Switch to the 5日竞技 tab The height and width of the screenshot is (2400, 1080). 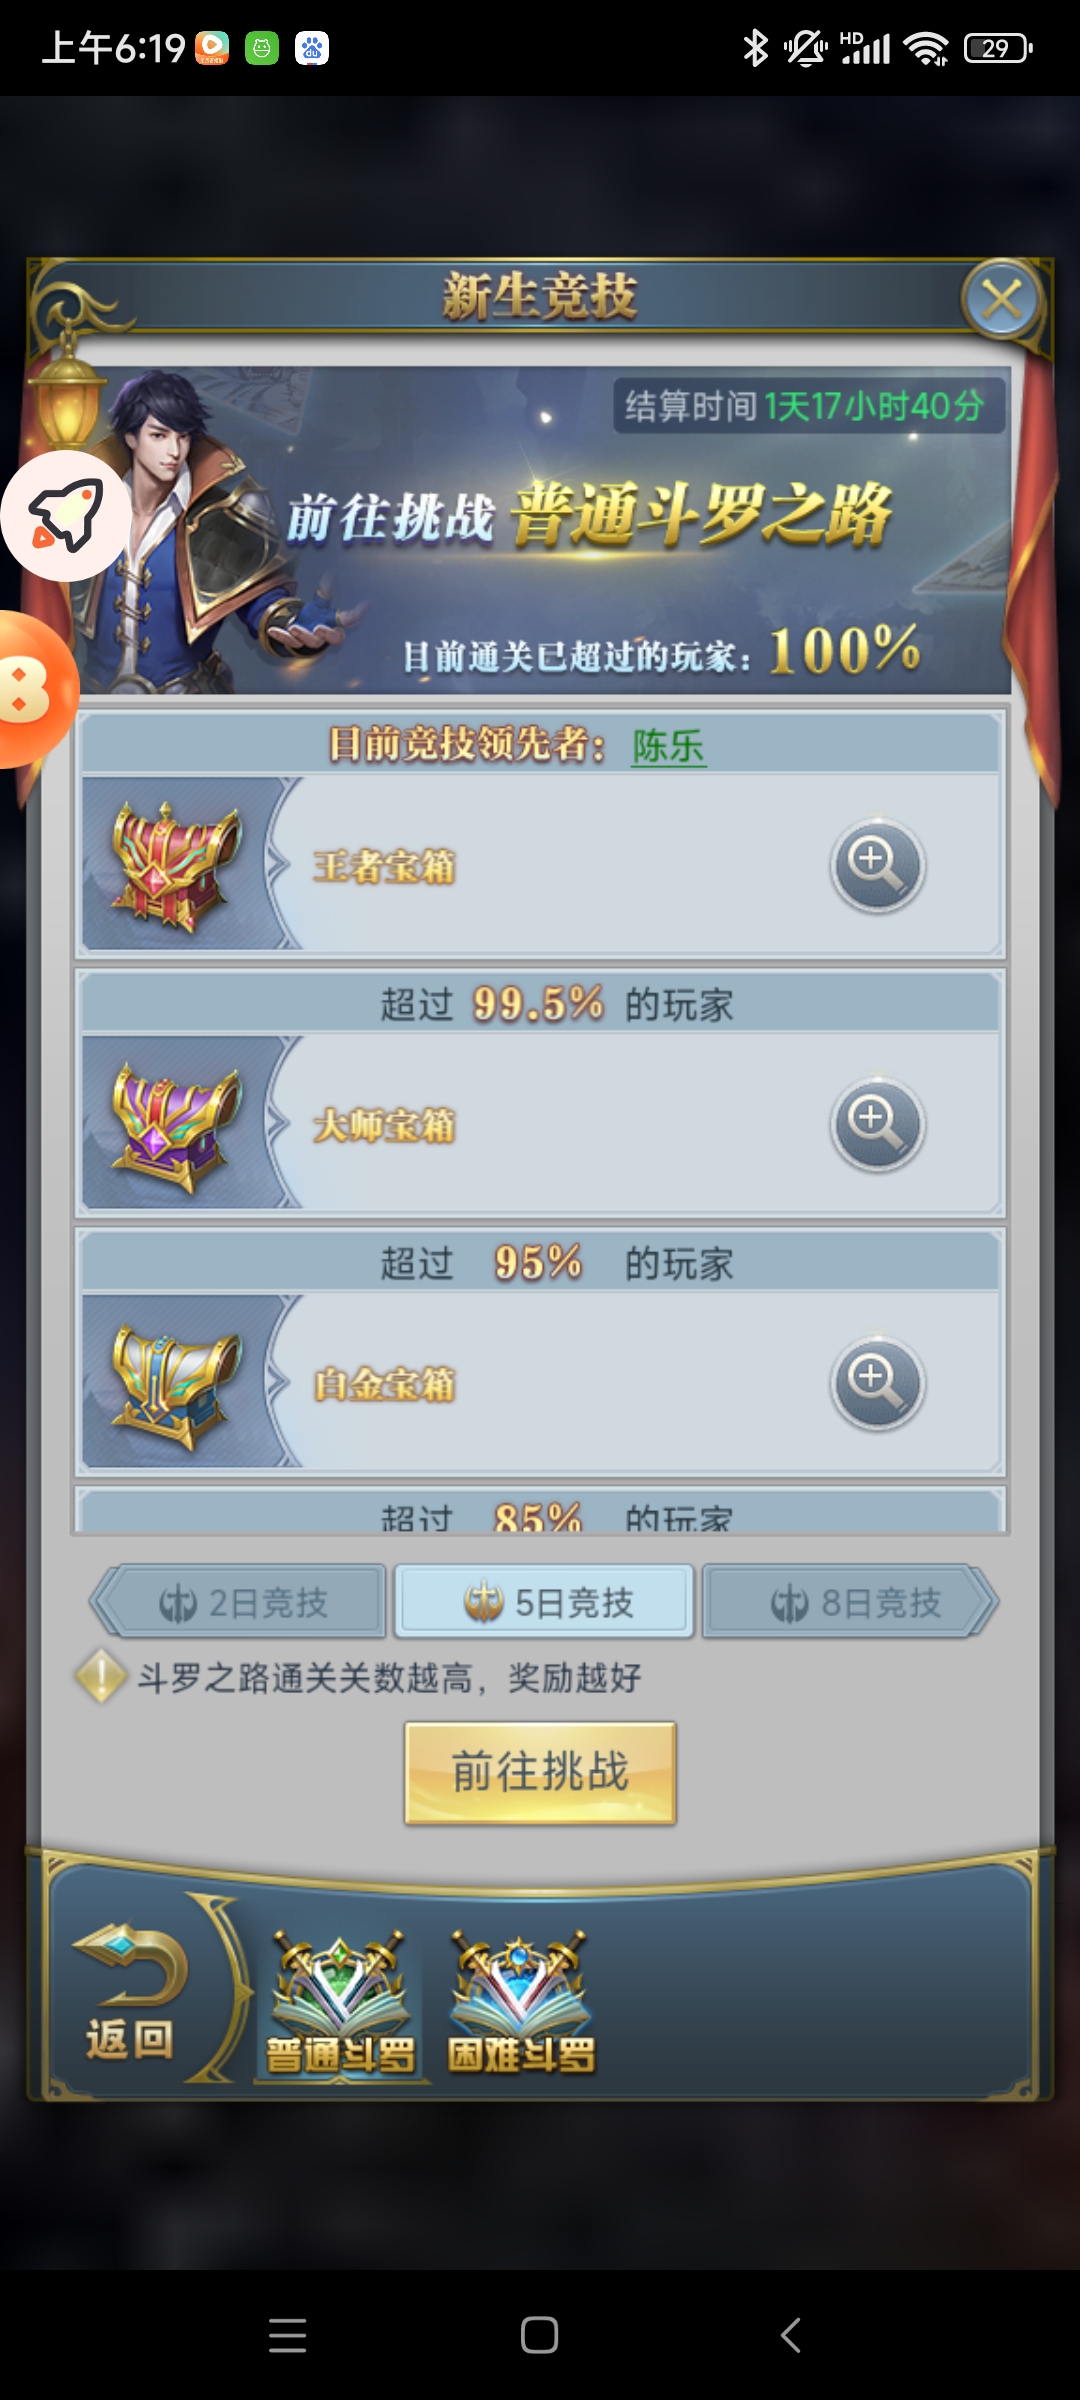click(544, 1602)
